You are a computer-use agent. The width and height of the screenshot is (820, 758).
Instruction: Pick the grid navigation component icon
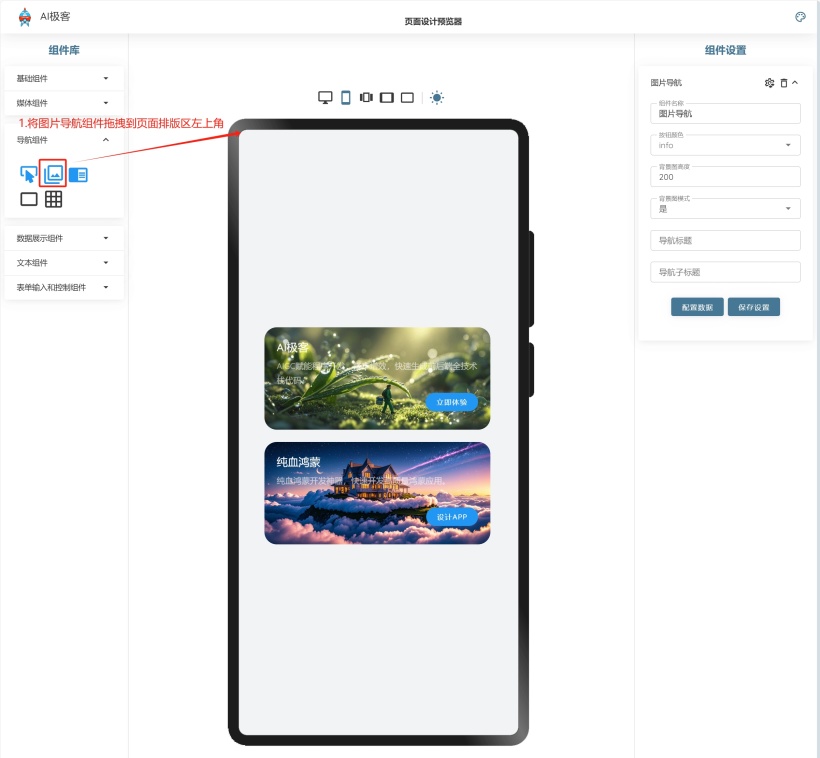[54, 199]
